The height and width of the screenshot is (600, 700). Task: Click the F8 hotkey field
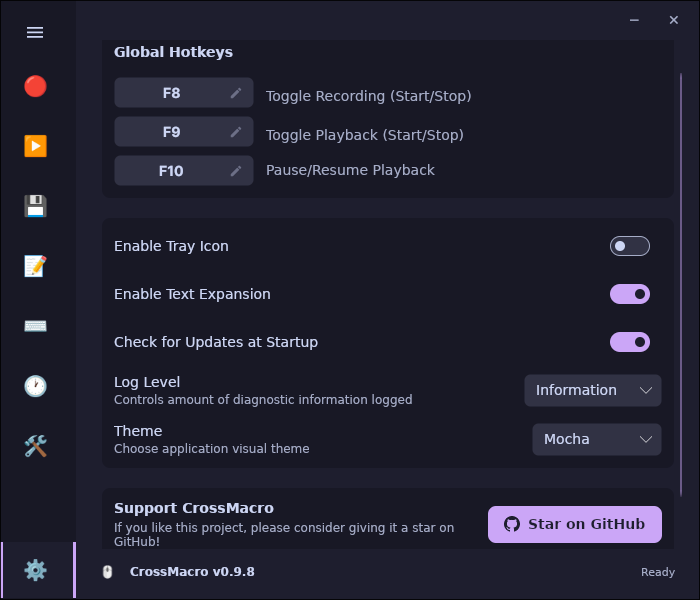click(183, 93)
